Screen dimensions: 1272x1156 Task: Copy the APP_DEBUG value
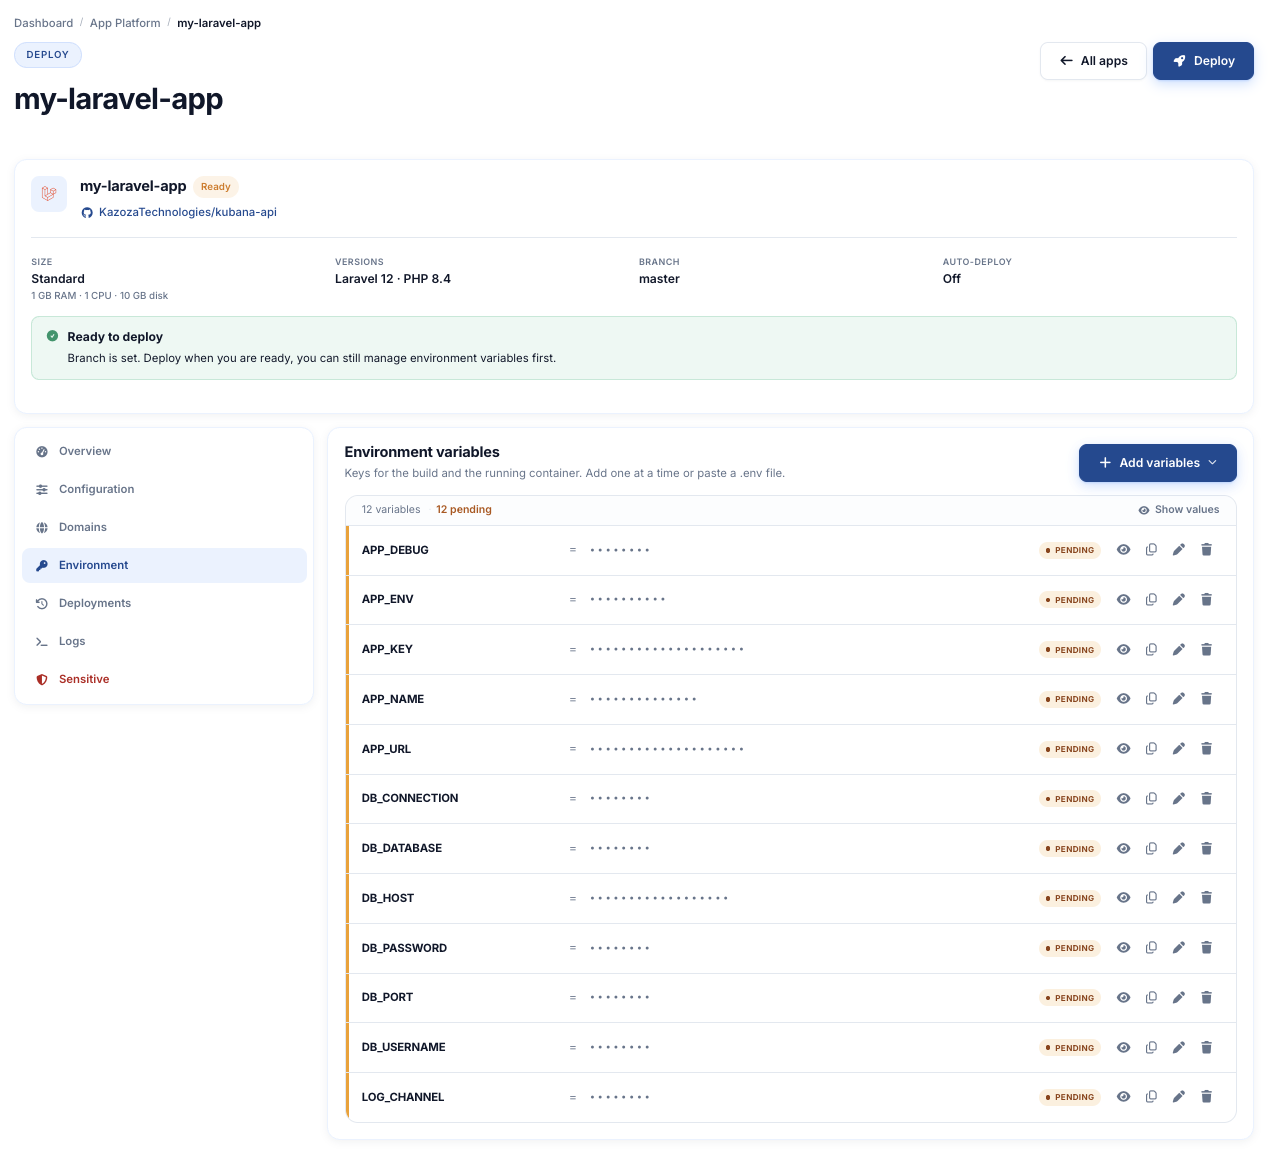pos(1151,550)
